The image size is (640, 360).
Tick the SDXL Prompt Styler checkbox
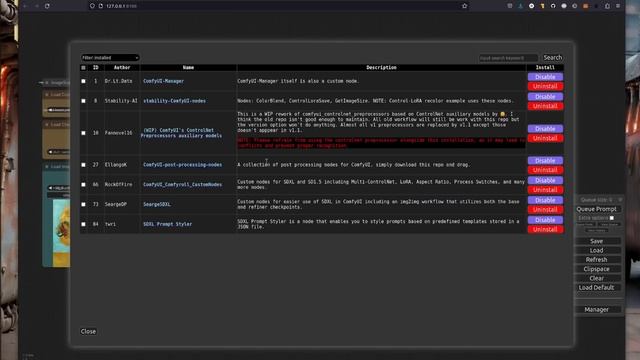(x=83, y=224)
